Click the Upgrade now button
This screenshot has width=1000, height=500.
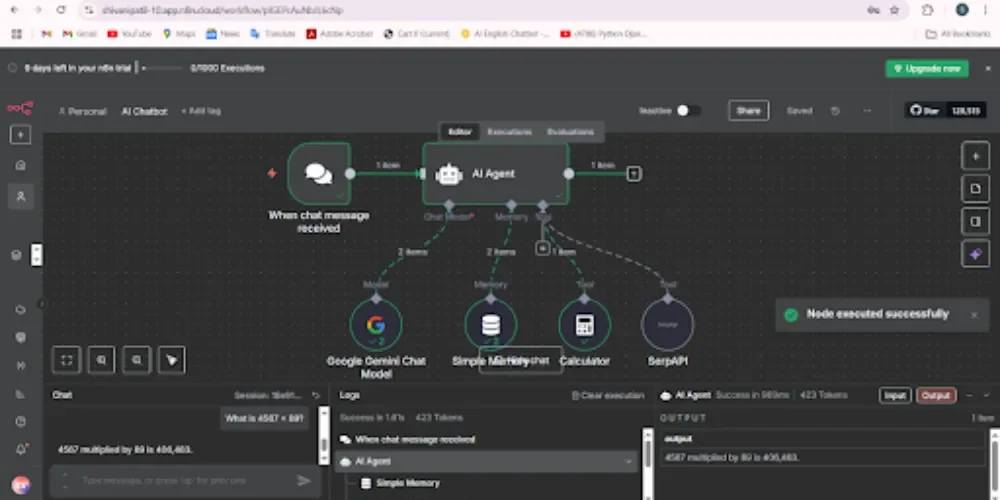coord(926,69)
